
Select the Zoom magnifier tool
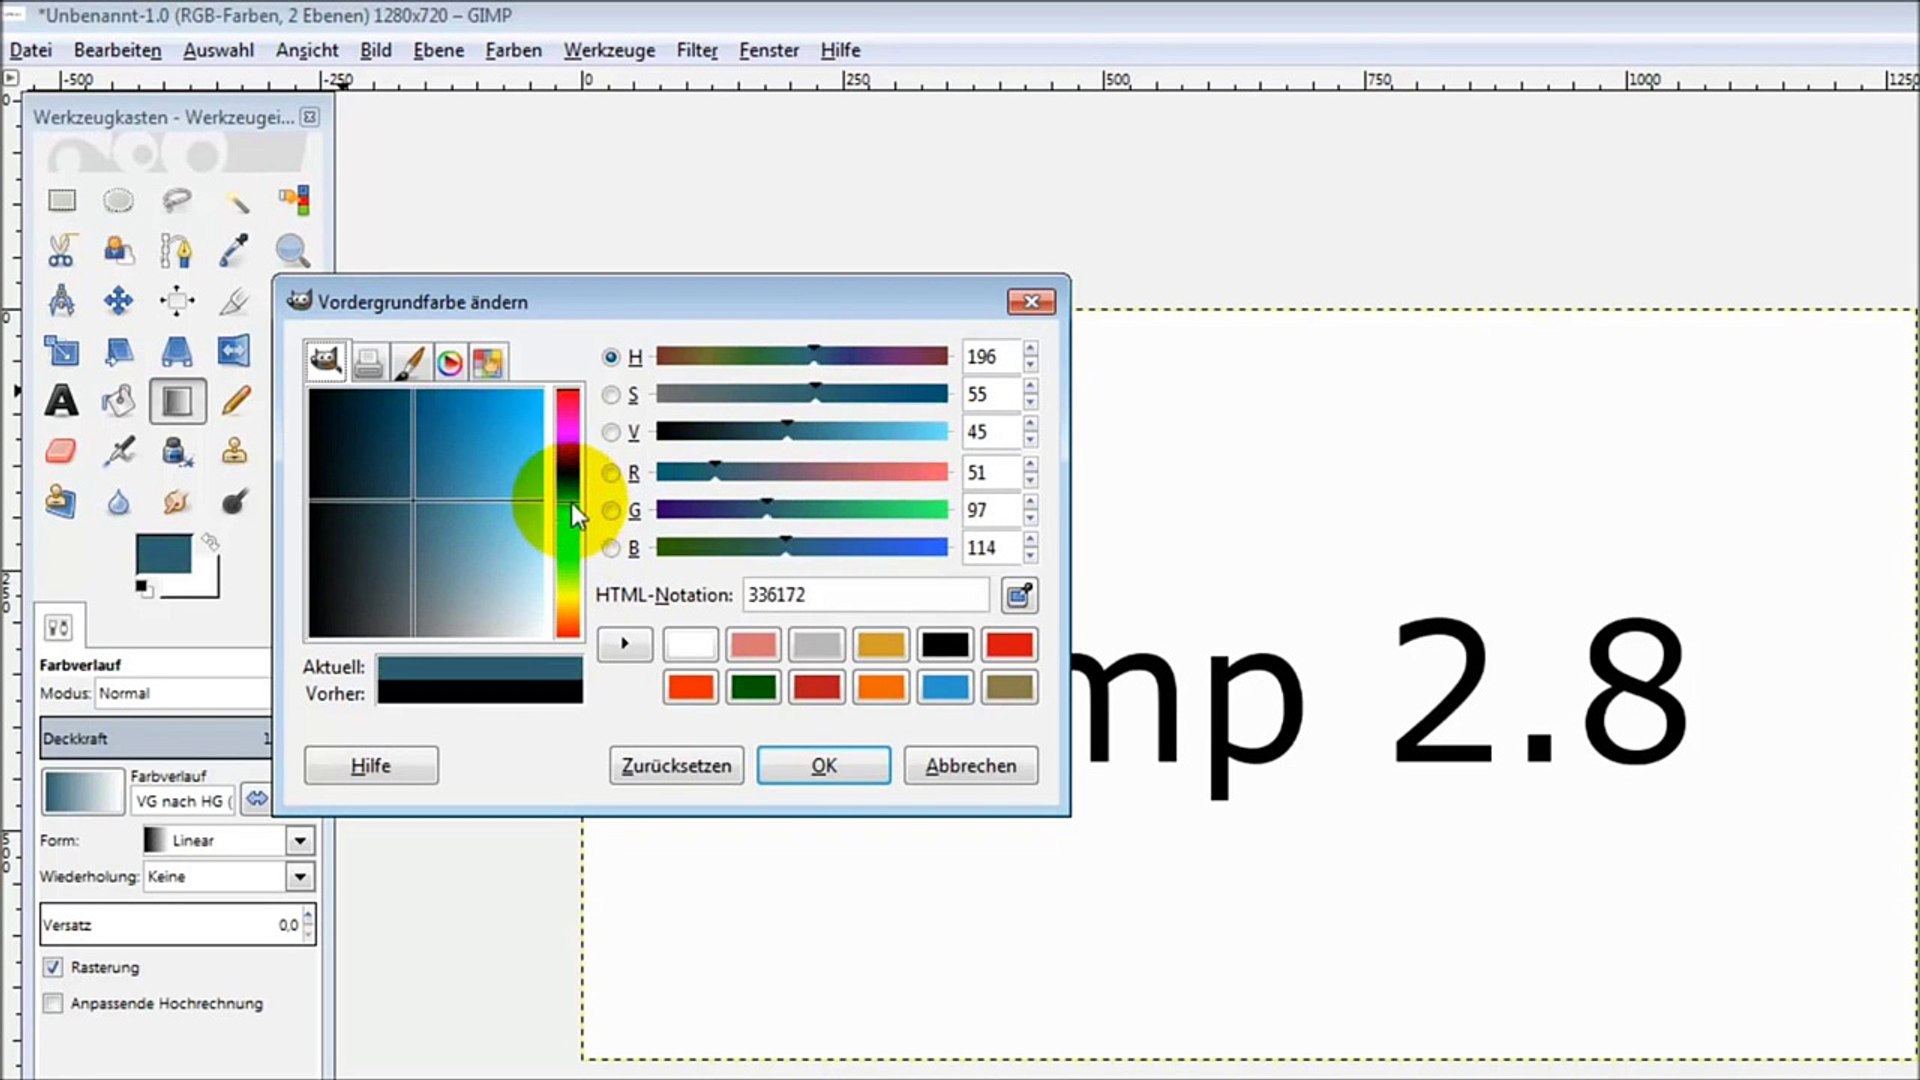294,250
